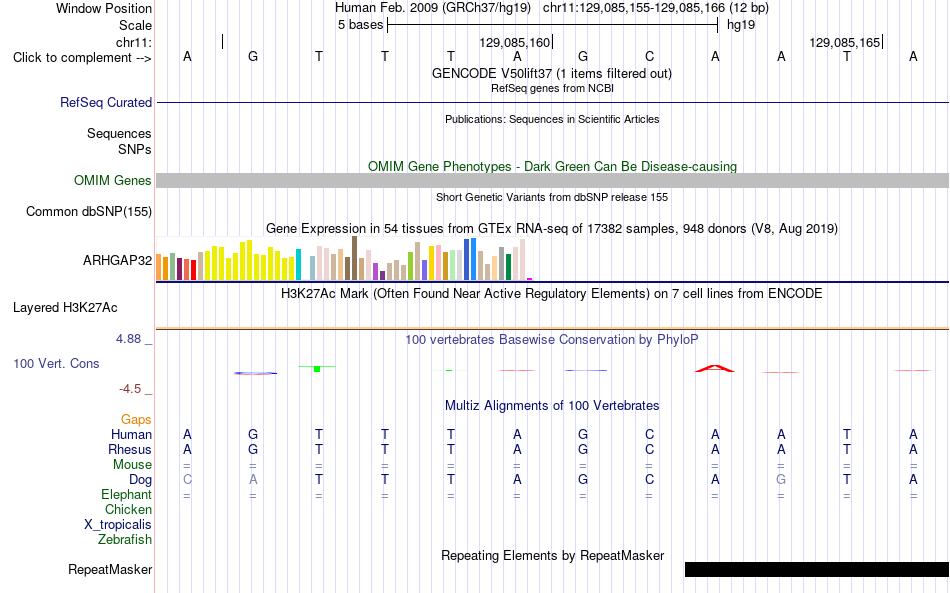Click the Scale label

(135, 25)
